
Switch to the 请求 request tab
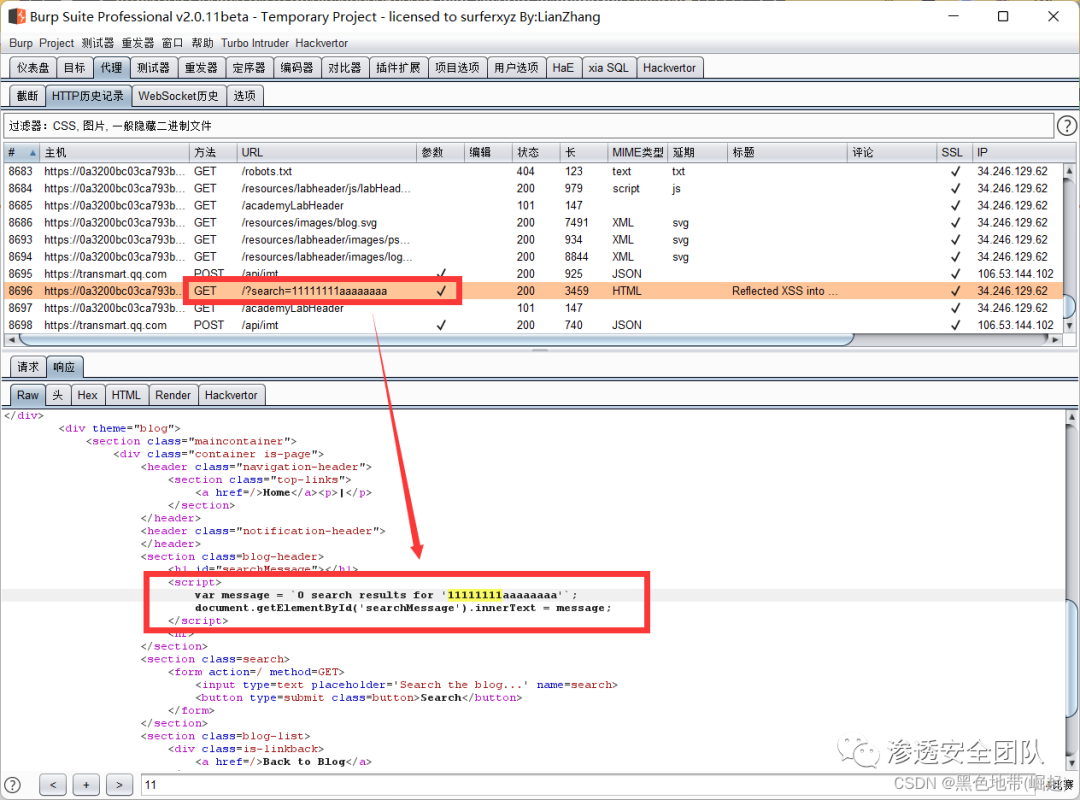click(x=28, y=367)
